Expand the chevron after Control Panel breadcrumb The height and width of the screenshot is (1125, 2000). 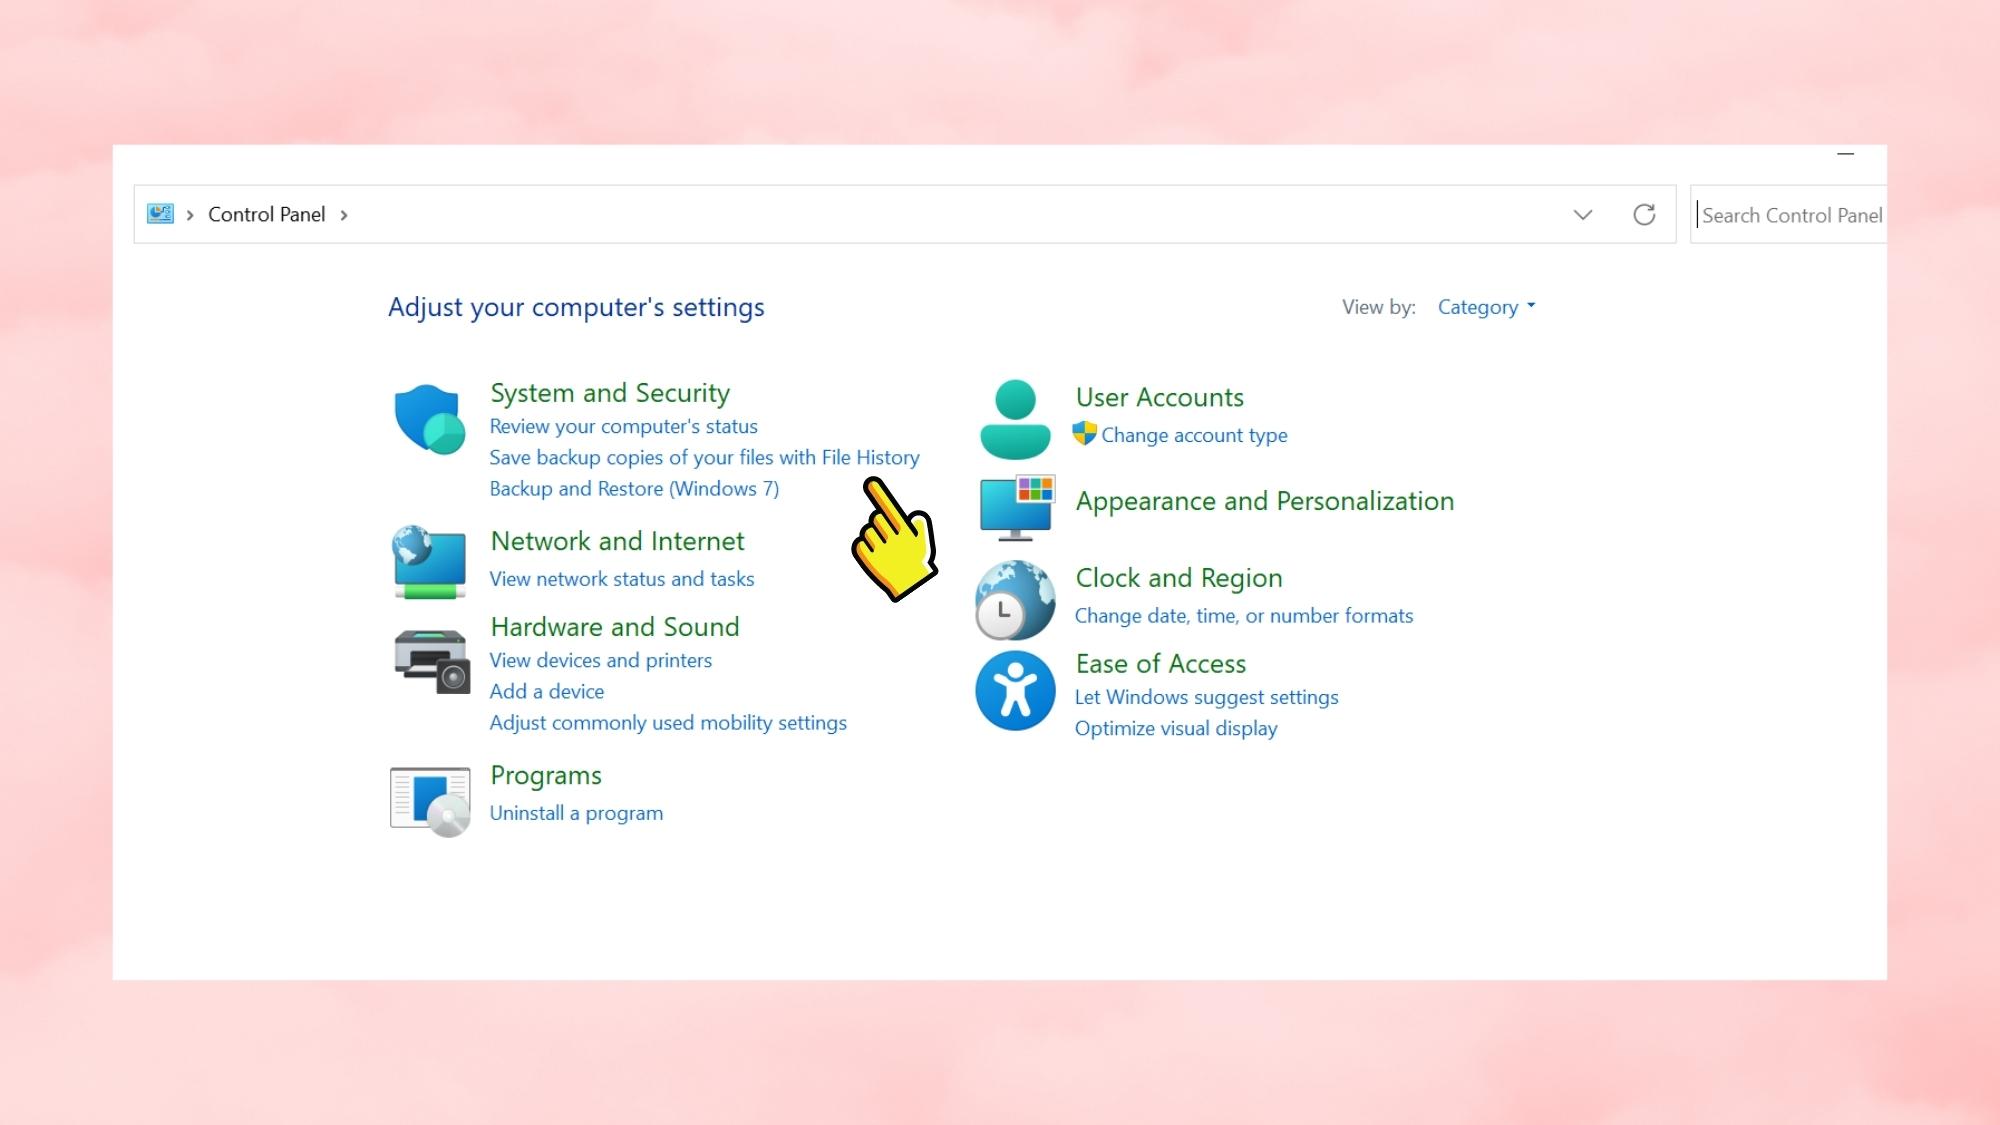344,215
